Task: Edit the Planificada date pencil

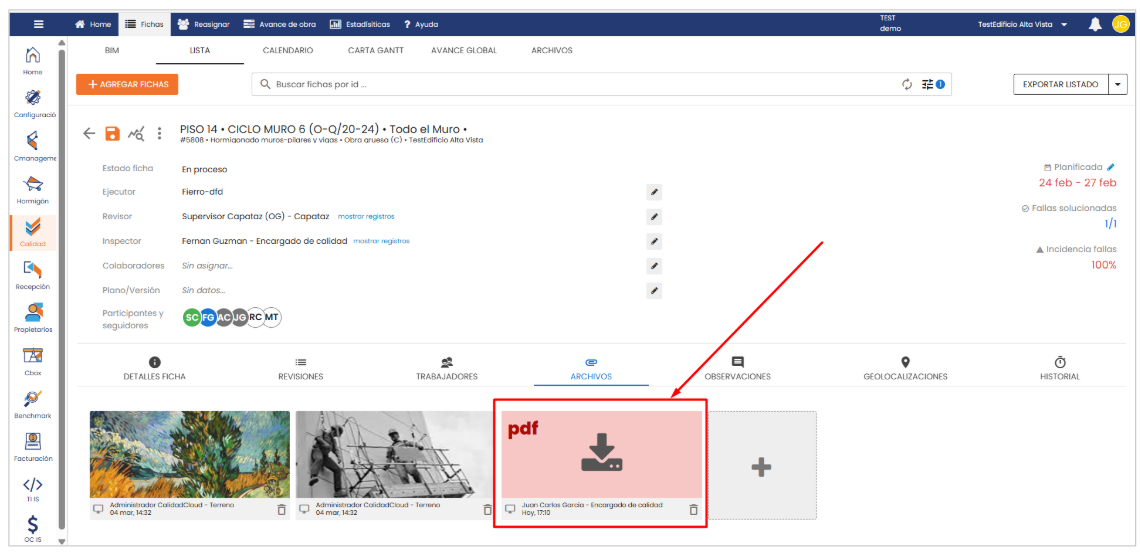Action: [1111, 167]
